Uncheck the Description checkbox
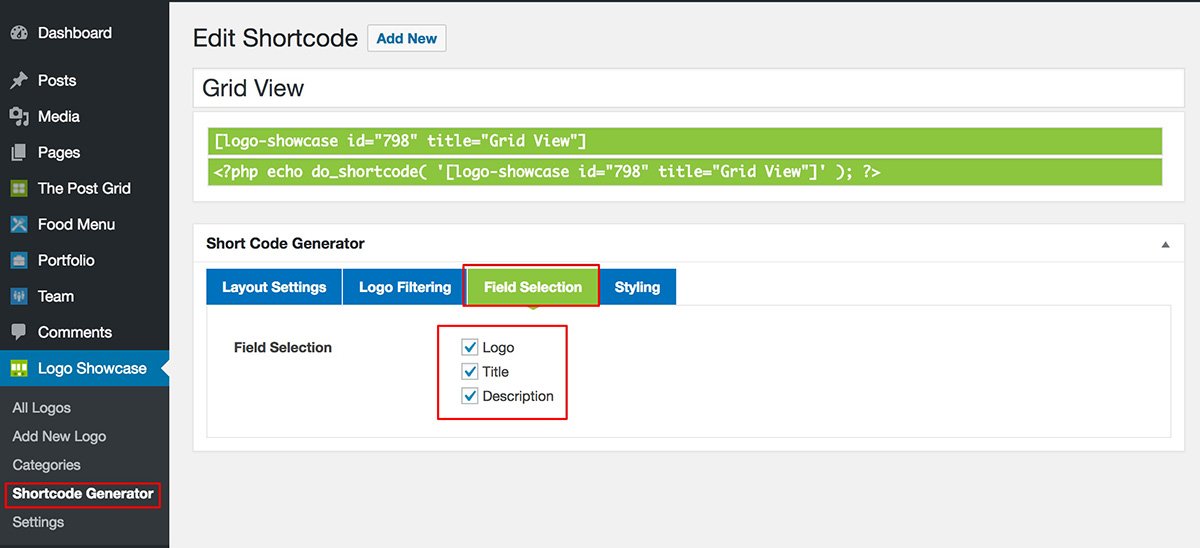1200x548 pixels. [470, 396]
